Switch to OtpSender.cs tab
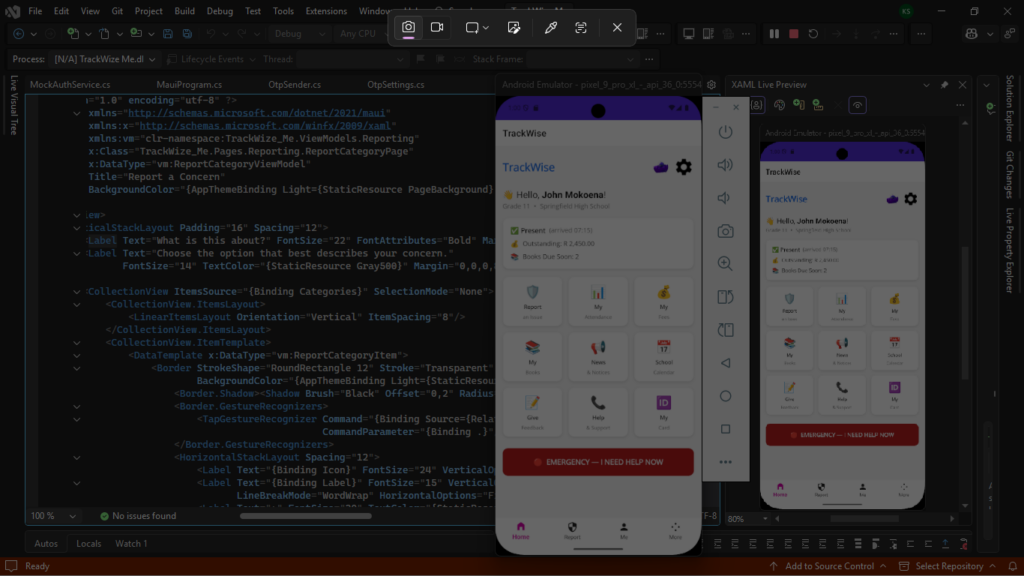The image size is (1024, 576). [x=295, y=84]
